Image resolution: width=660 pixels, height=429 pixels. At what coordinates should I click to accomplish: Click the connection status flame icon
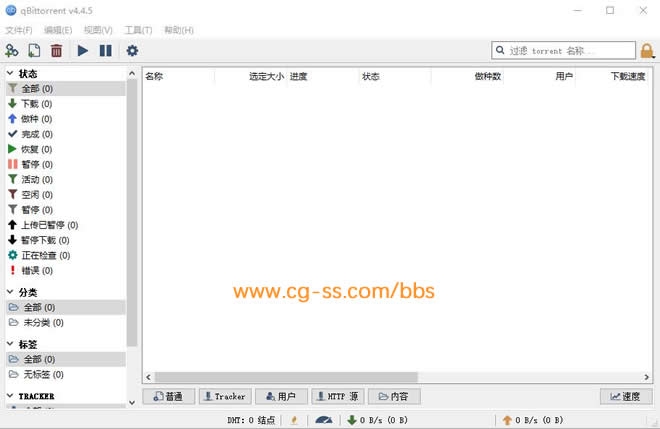294,420
